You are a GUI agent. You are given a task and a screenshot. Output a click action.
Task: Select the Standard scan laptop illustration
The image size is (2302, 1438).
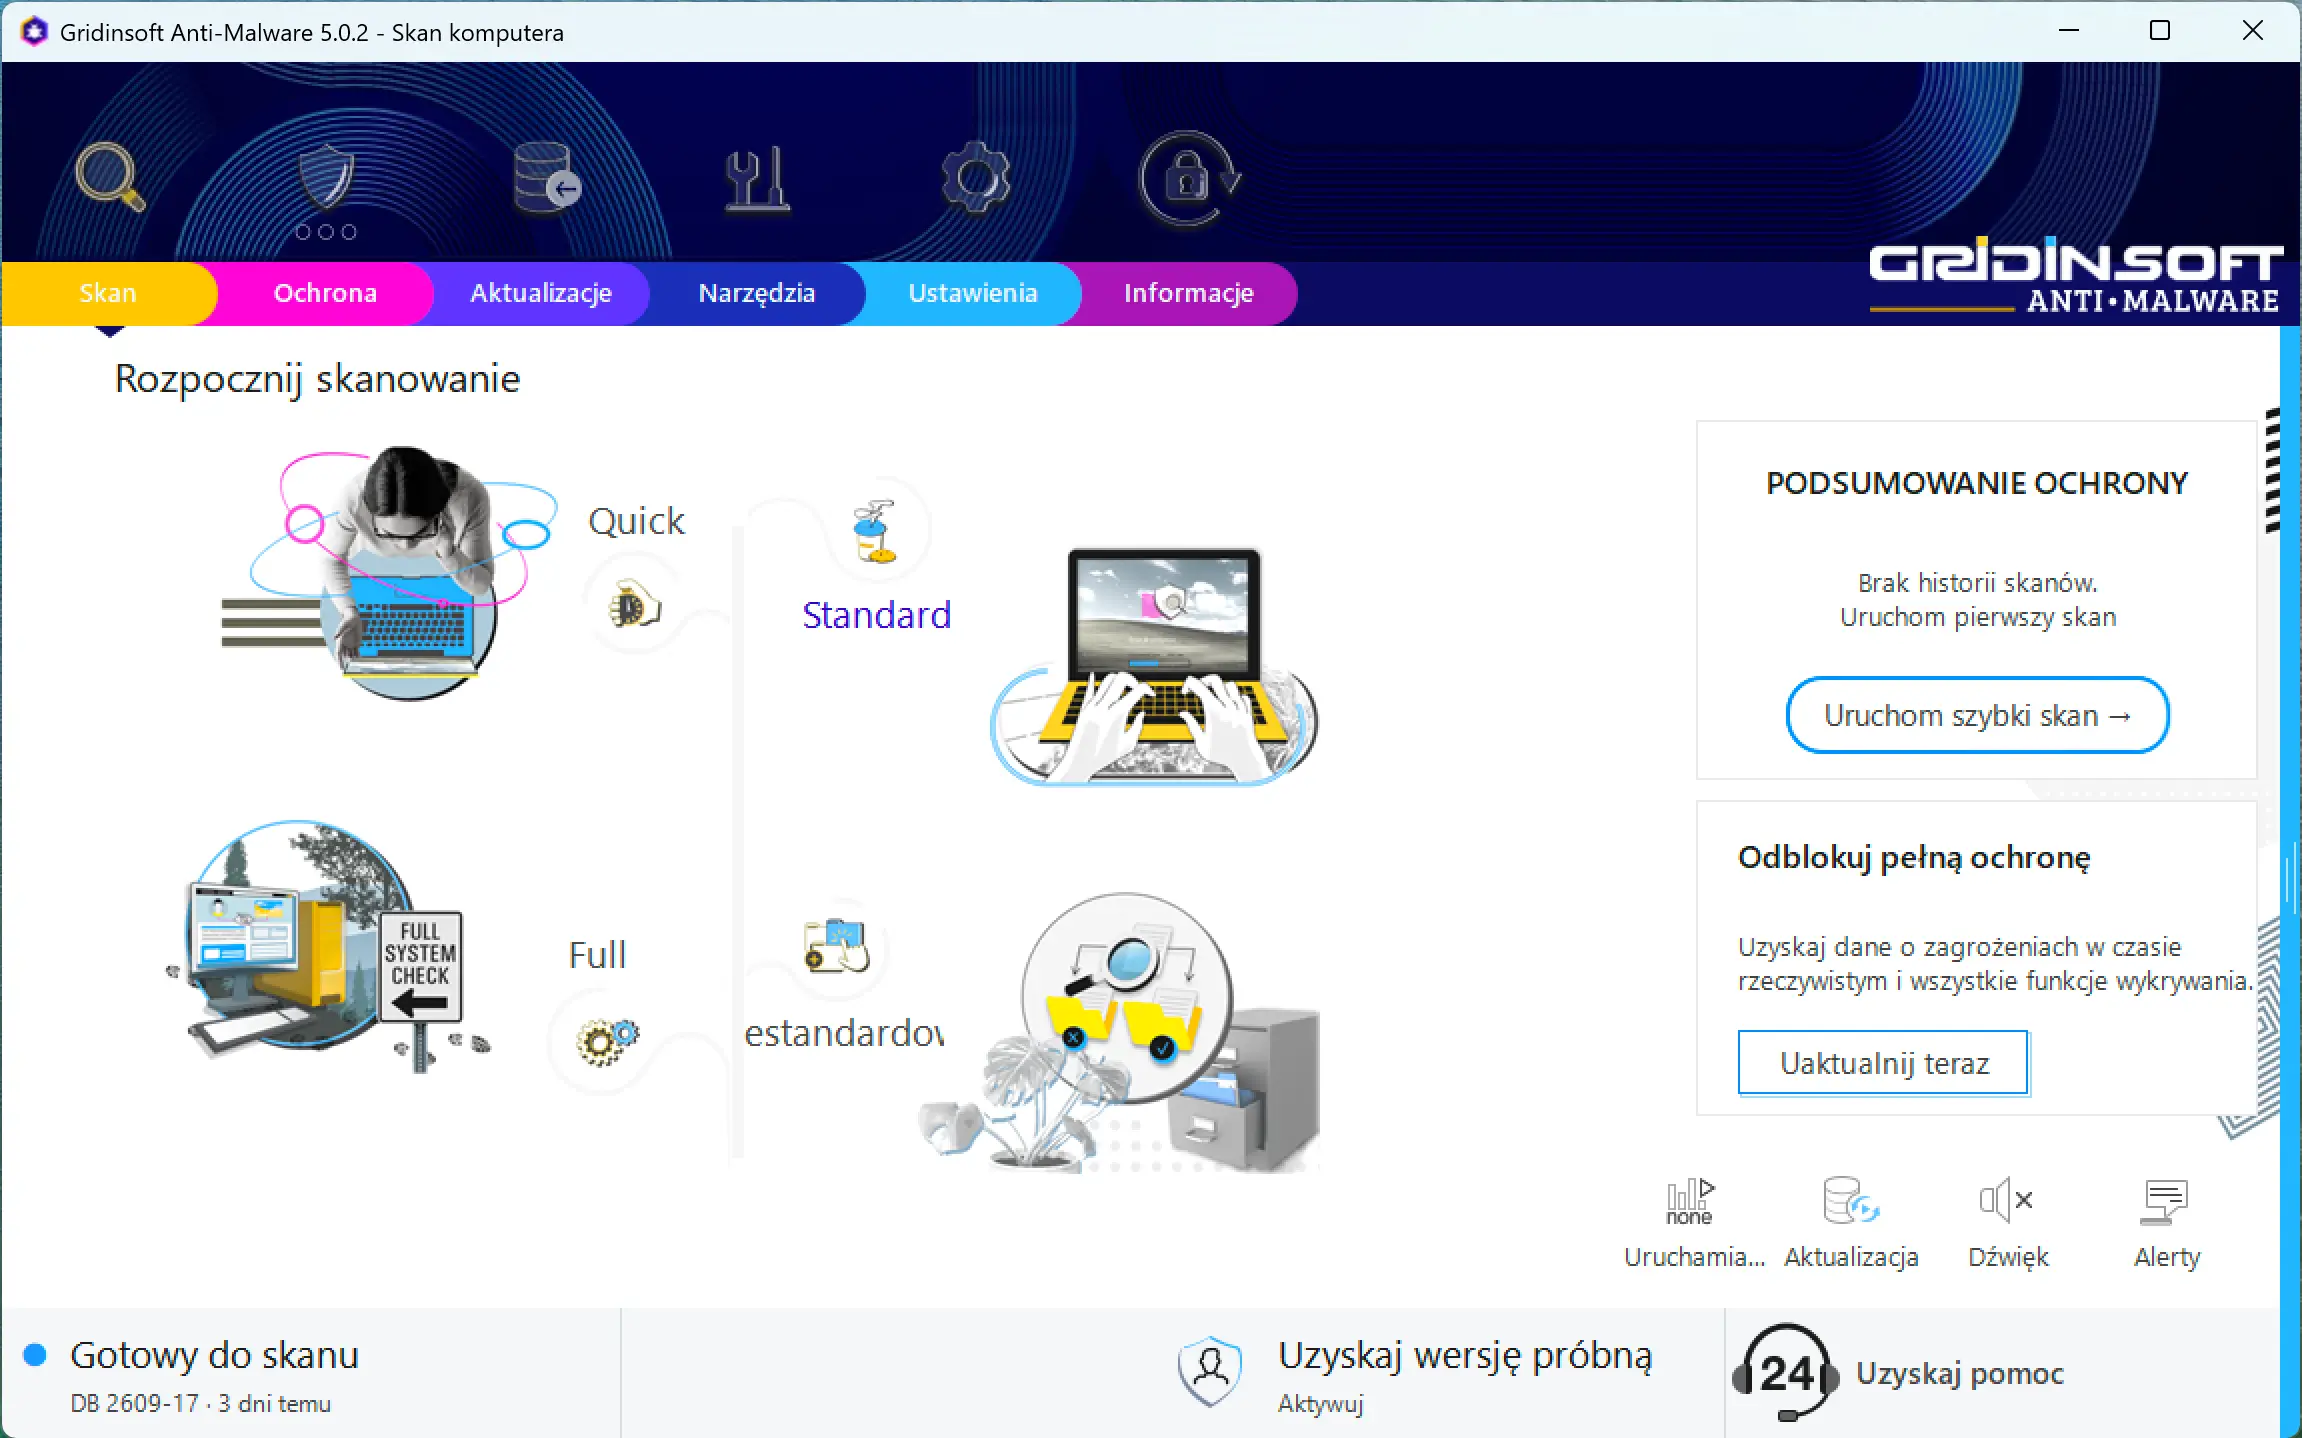(1153, 666)
